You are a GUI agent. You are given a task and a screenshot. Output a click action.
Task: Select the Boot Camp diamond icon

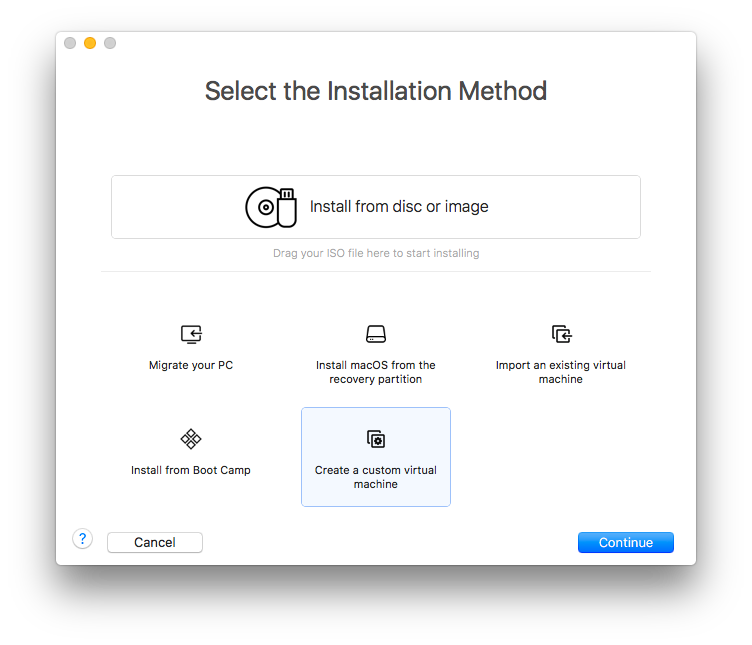point(191,439)
